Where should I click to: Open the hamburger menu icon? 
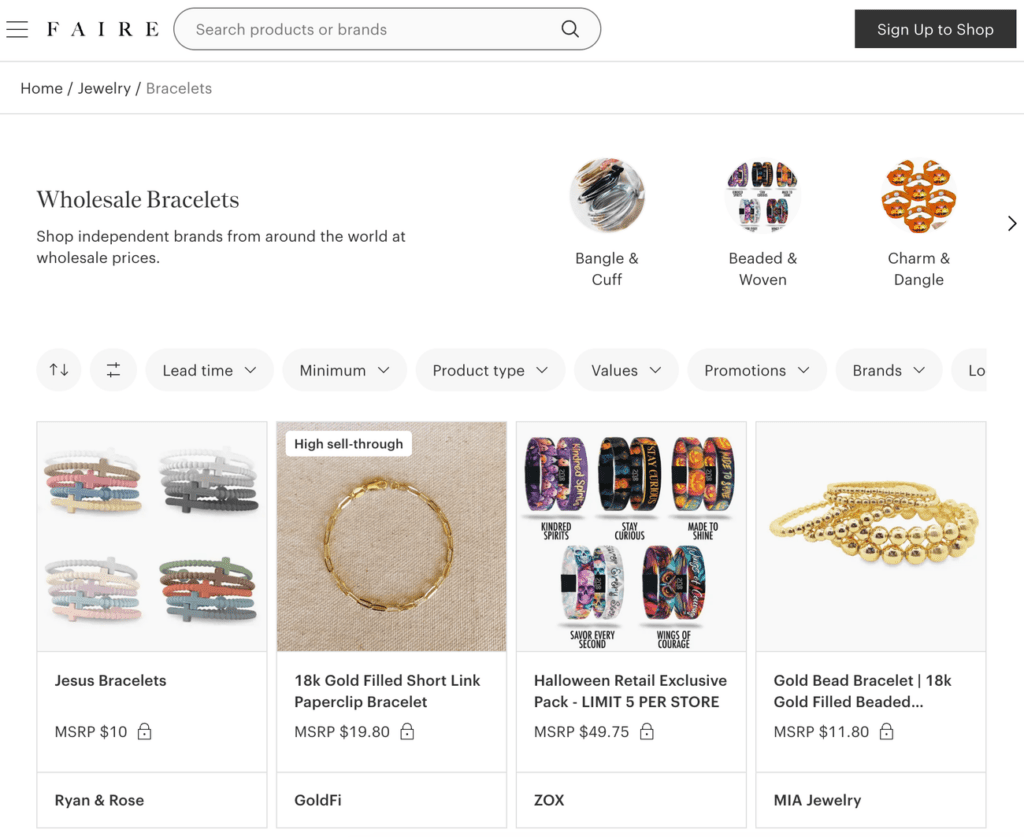[17, 29]
